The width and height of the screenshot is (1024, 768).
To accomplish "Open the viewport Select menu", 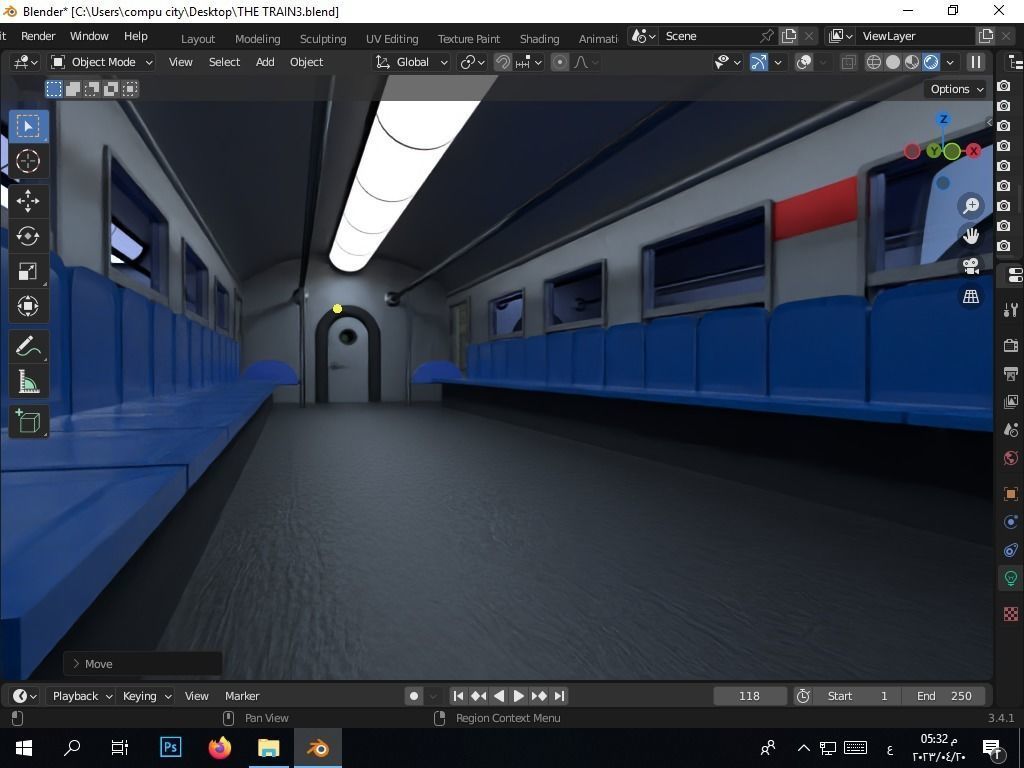I will [224, 62].
